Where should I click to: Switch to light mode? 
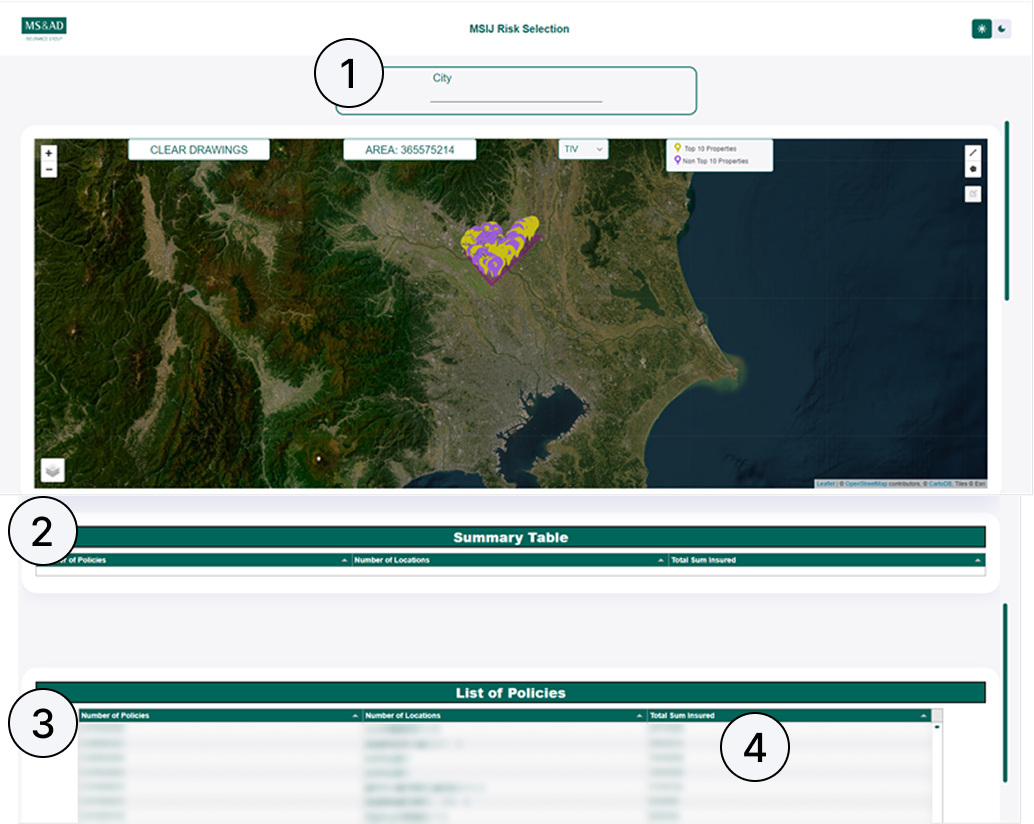[981, 29]
